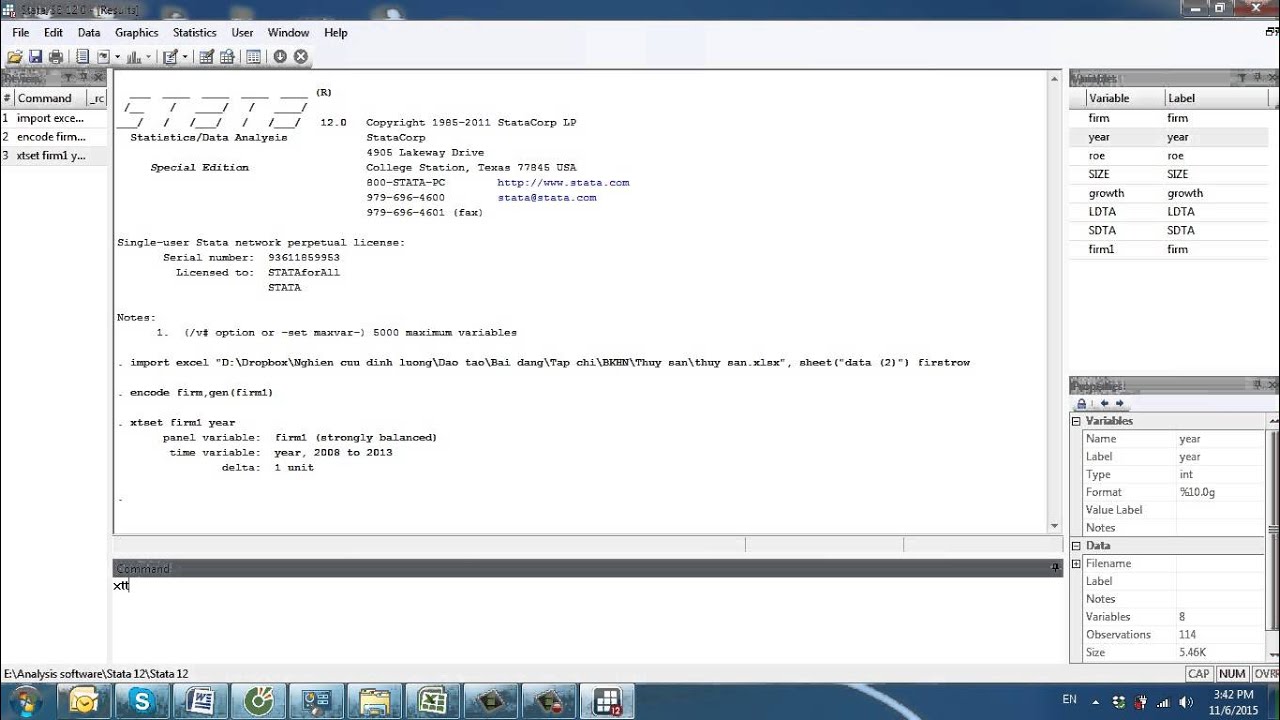Viewport: 1280px width, 720px height.
Task: Click the Save toolbar icon
Action: point(35,57)
